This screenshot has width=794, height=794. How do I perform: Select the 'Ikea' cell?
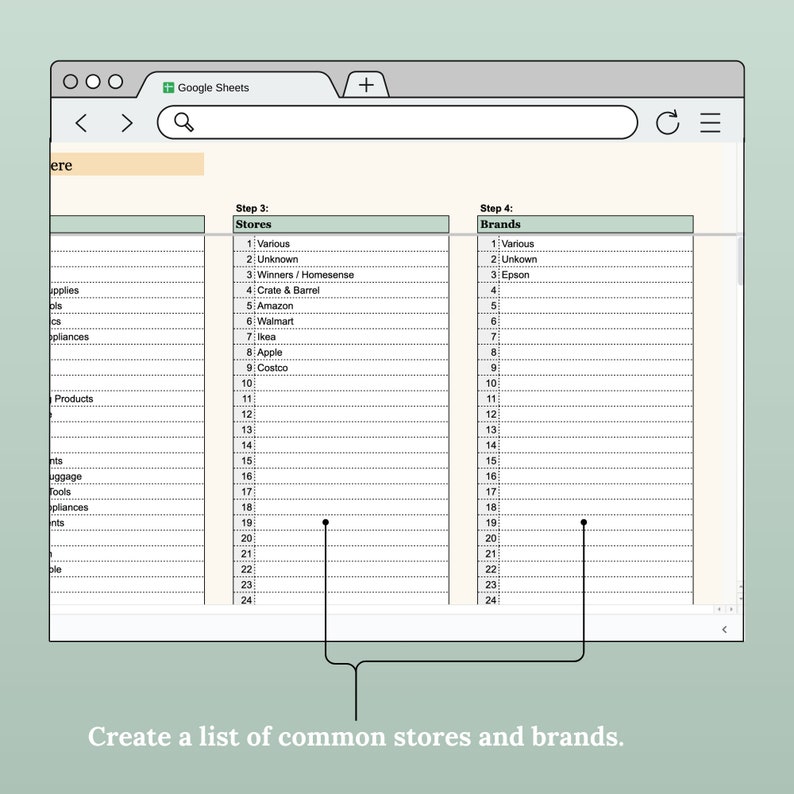(x=351, y=337)
